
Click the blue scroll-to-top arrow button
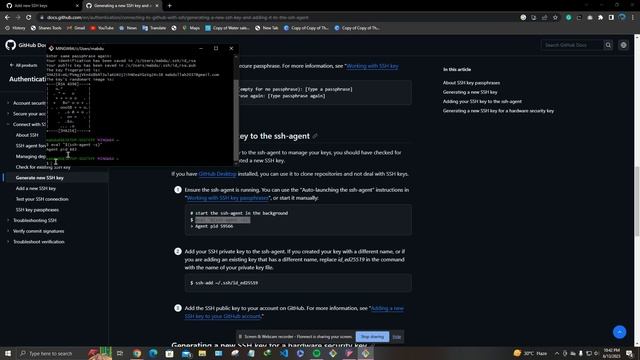pos(620,332)
